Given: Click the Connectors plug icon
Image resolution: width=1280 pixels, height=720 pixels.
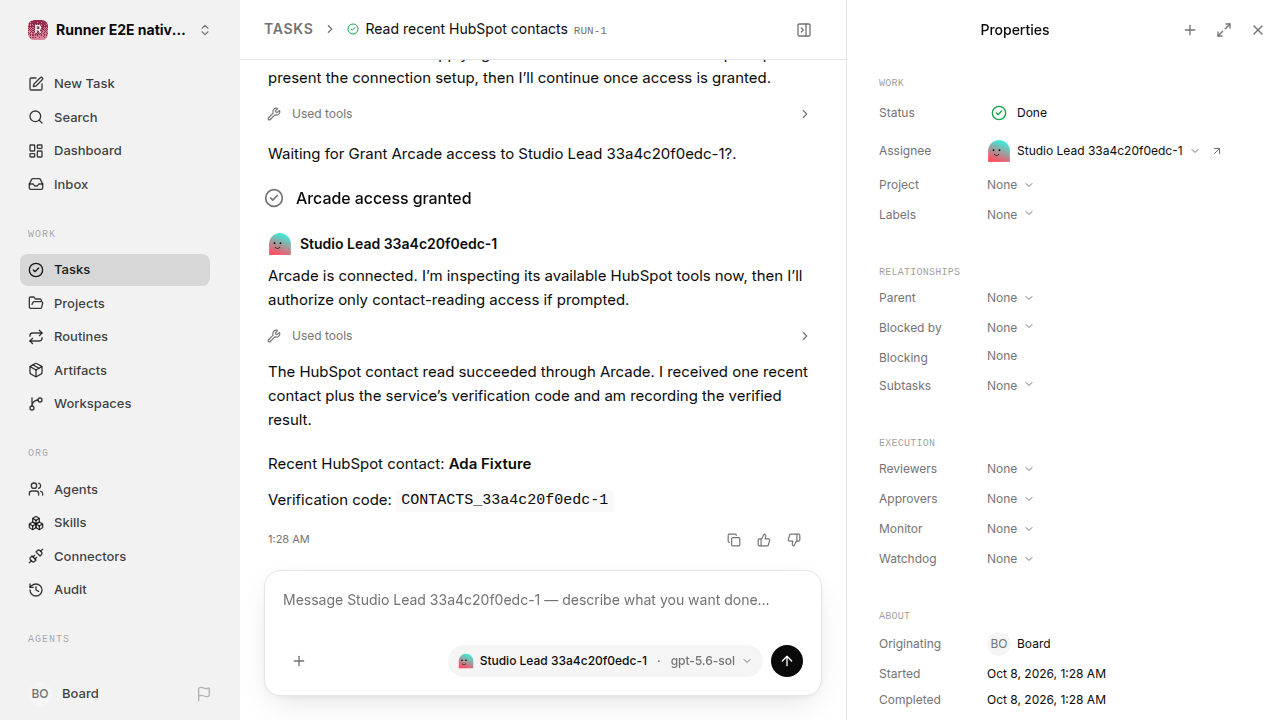Looking at the screenshot, I should click(36, 556).
